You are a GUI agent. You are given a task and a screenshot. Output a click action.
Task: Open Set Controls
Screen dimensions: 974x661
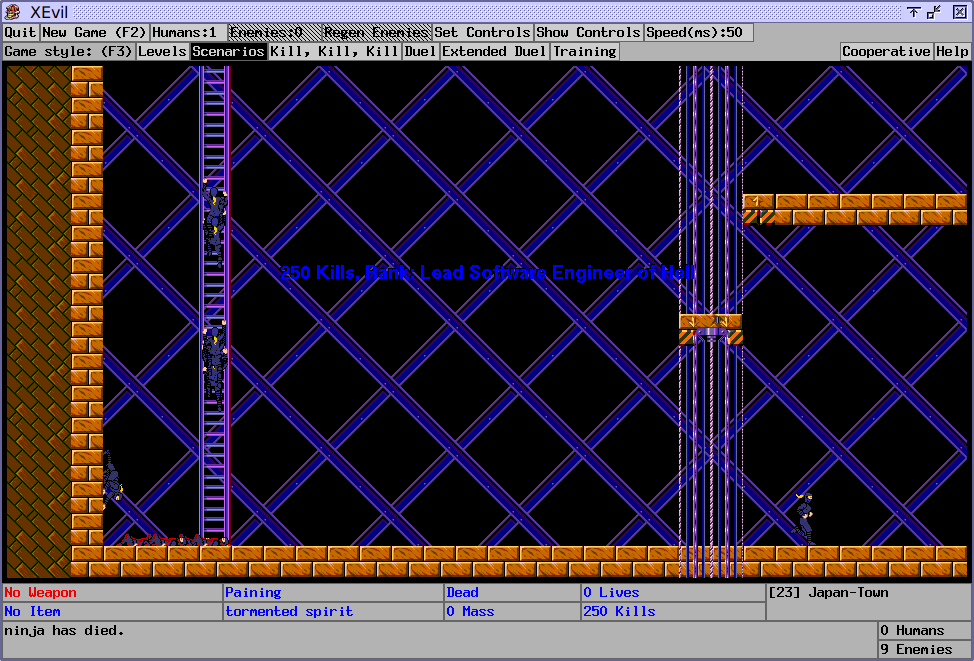482,32
